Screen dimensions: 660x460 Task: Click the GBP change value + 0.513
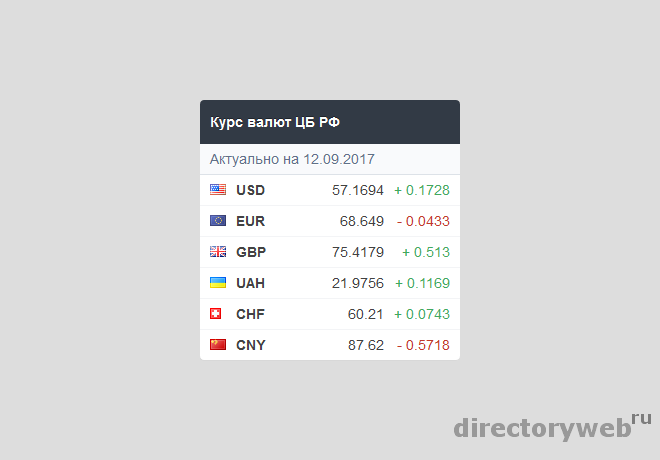point(426,252)
